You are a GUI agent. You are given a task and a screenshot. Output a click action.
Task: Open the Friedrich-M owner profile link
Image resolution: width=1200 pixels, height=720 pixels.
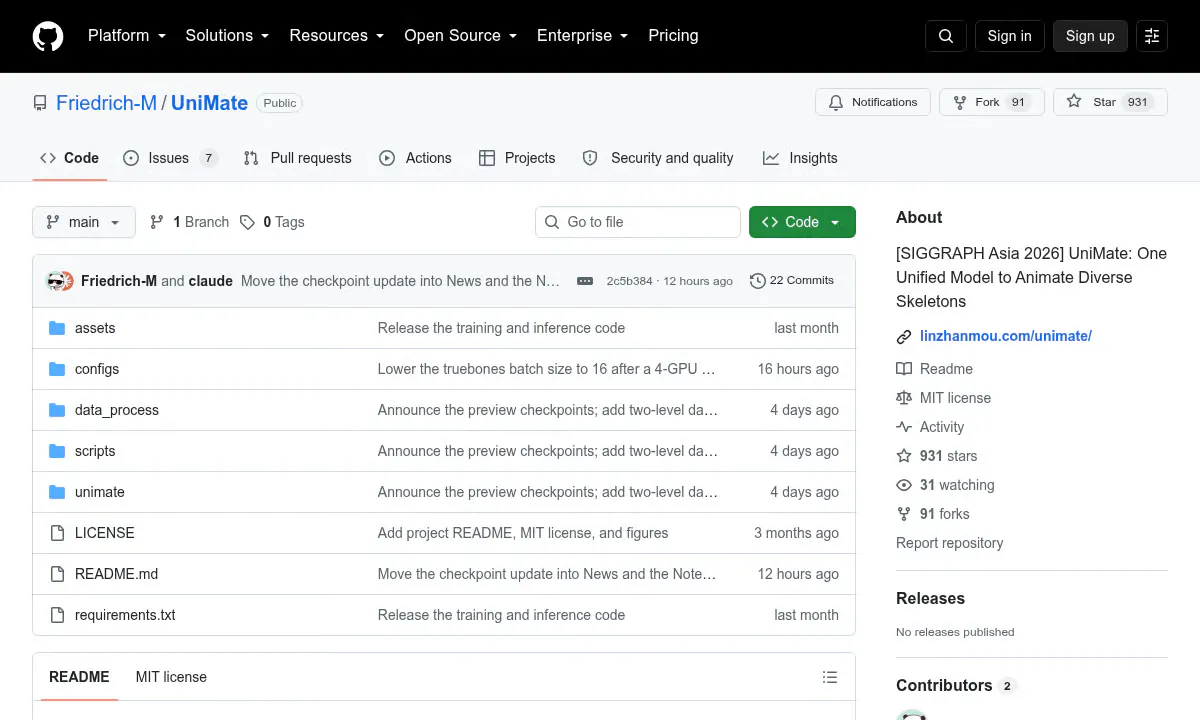106,103
